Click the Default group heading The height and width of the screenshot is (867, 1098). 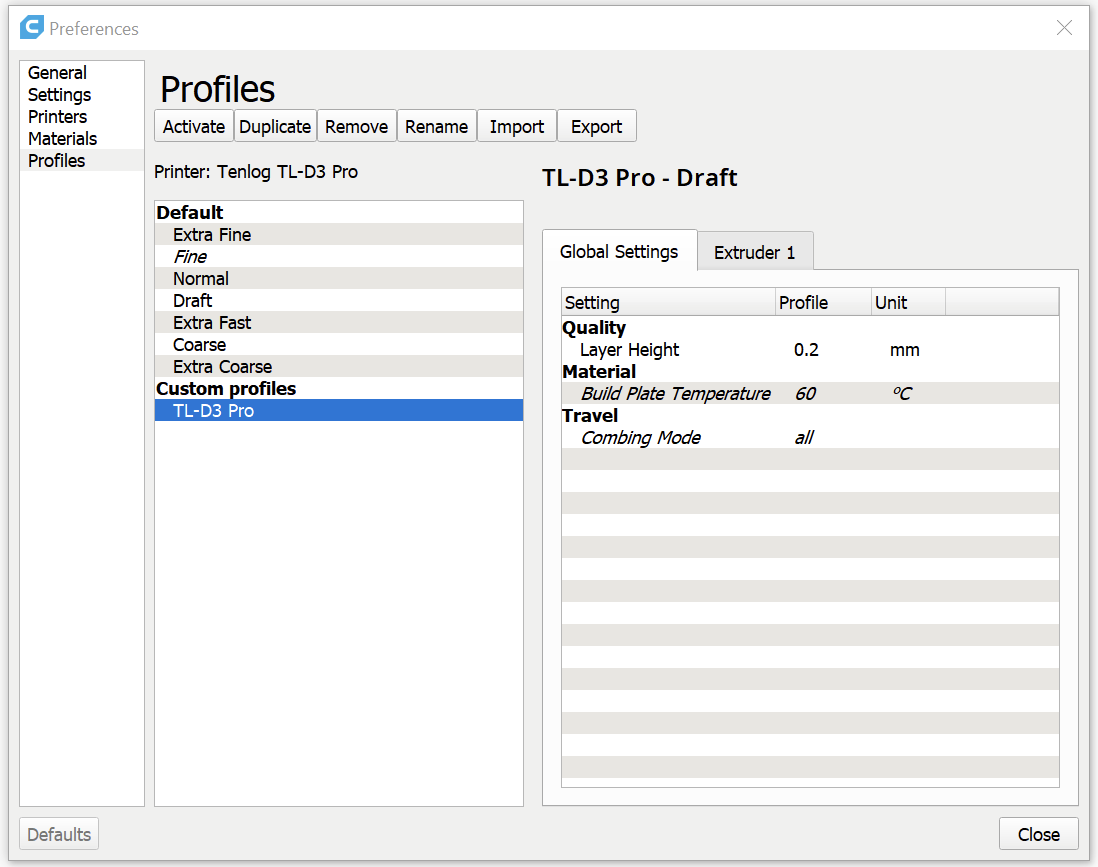tap(190, 212)
